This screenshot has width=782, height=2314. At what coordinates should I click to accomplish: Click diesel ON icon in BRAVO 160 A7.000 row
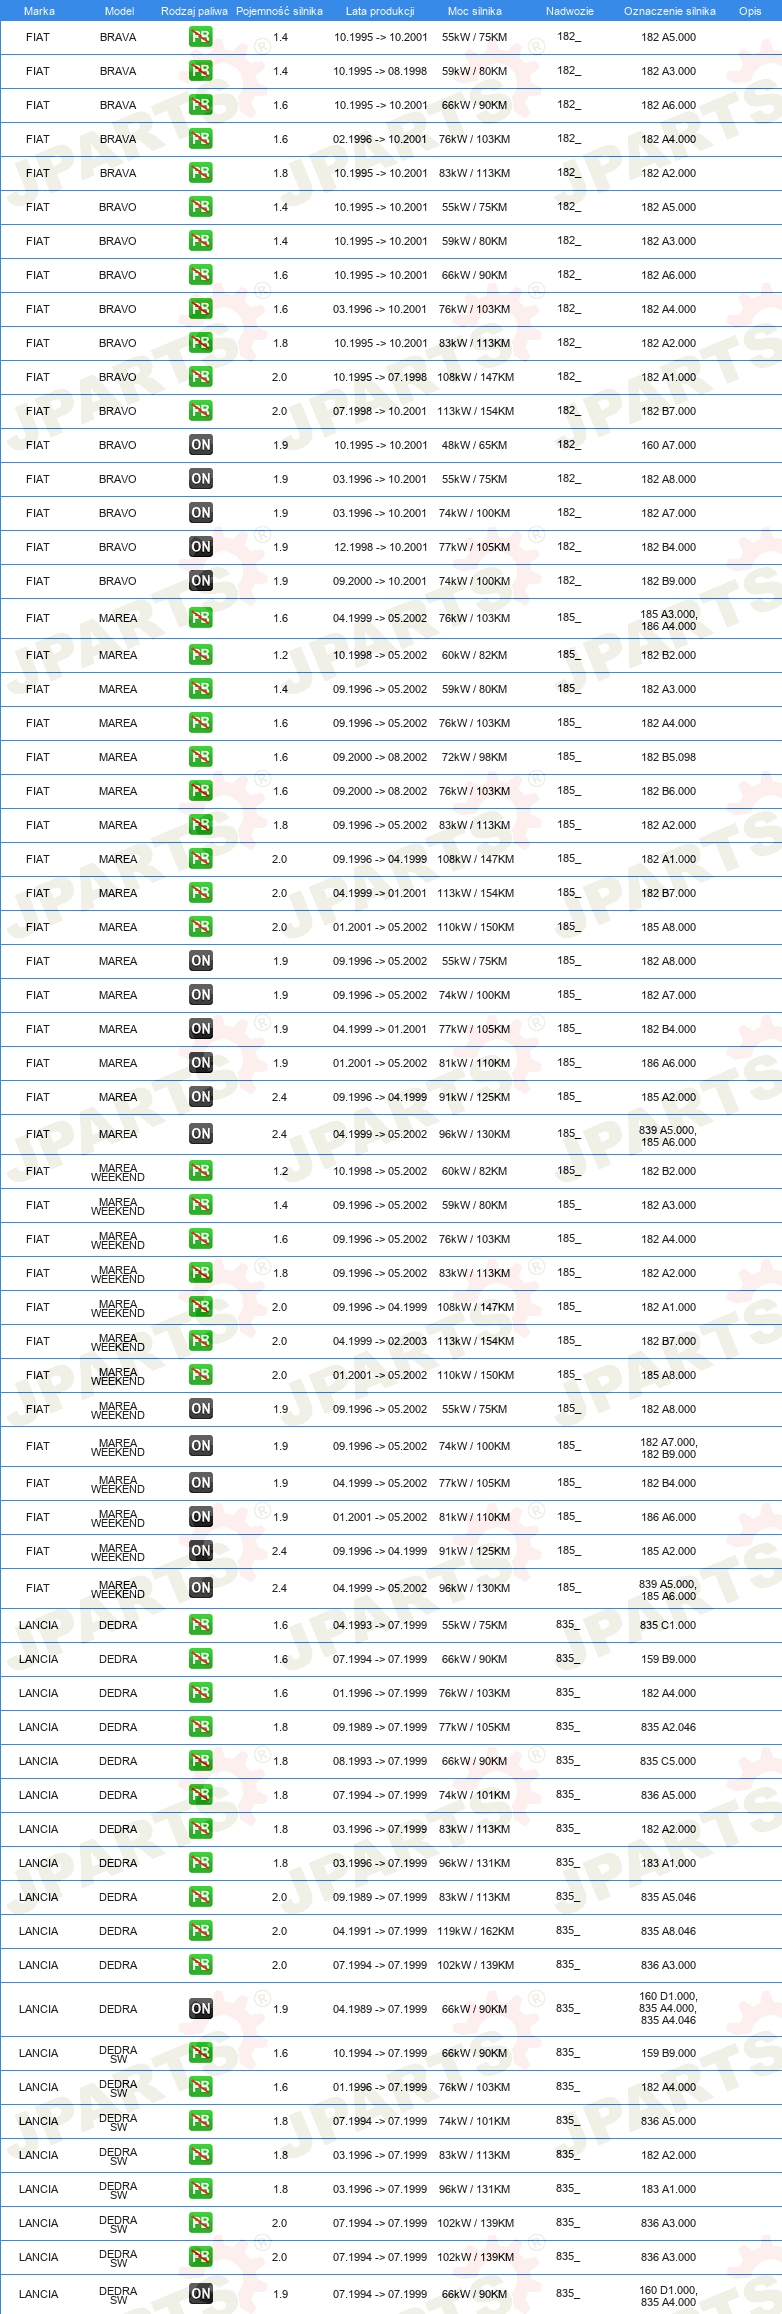tap(201, 445)
